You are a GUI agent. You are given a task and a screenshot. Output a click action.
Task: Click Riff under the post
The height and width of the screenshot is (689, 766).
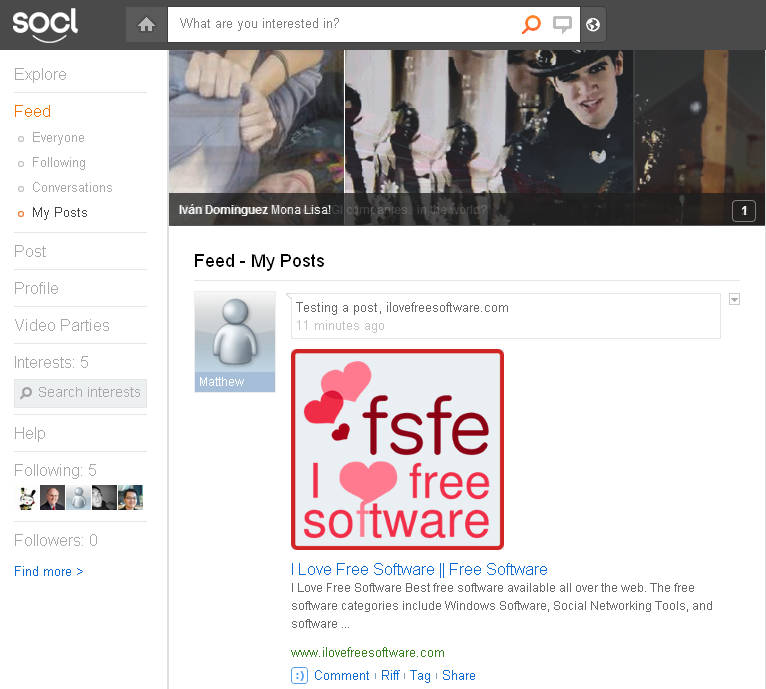click(x=390, y=675)
